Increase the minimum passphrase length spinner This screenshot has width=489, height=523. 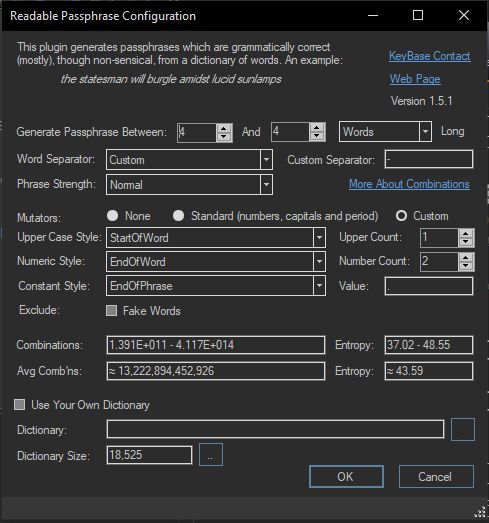pos(224,128)
